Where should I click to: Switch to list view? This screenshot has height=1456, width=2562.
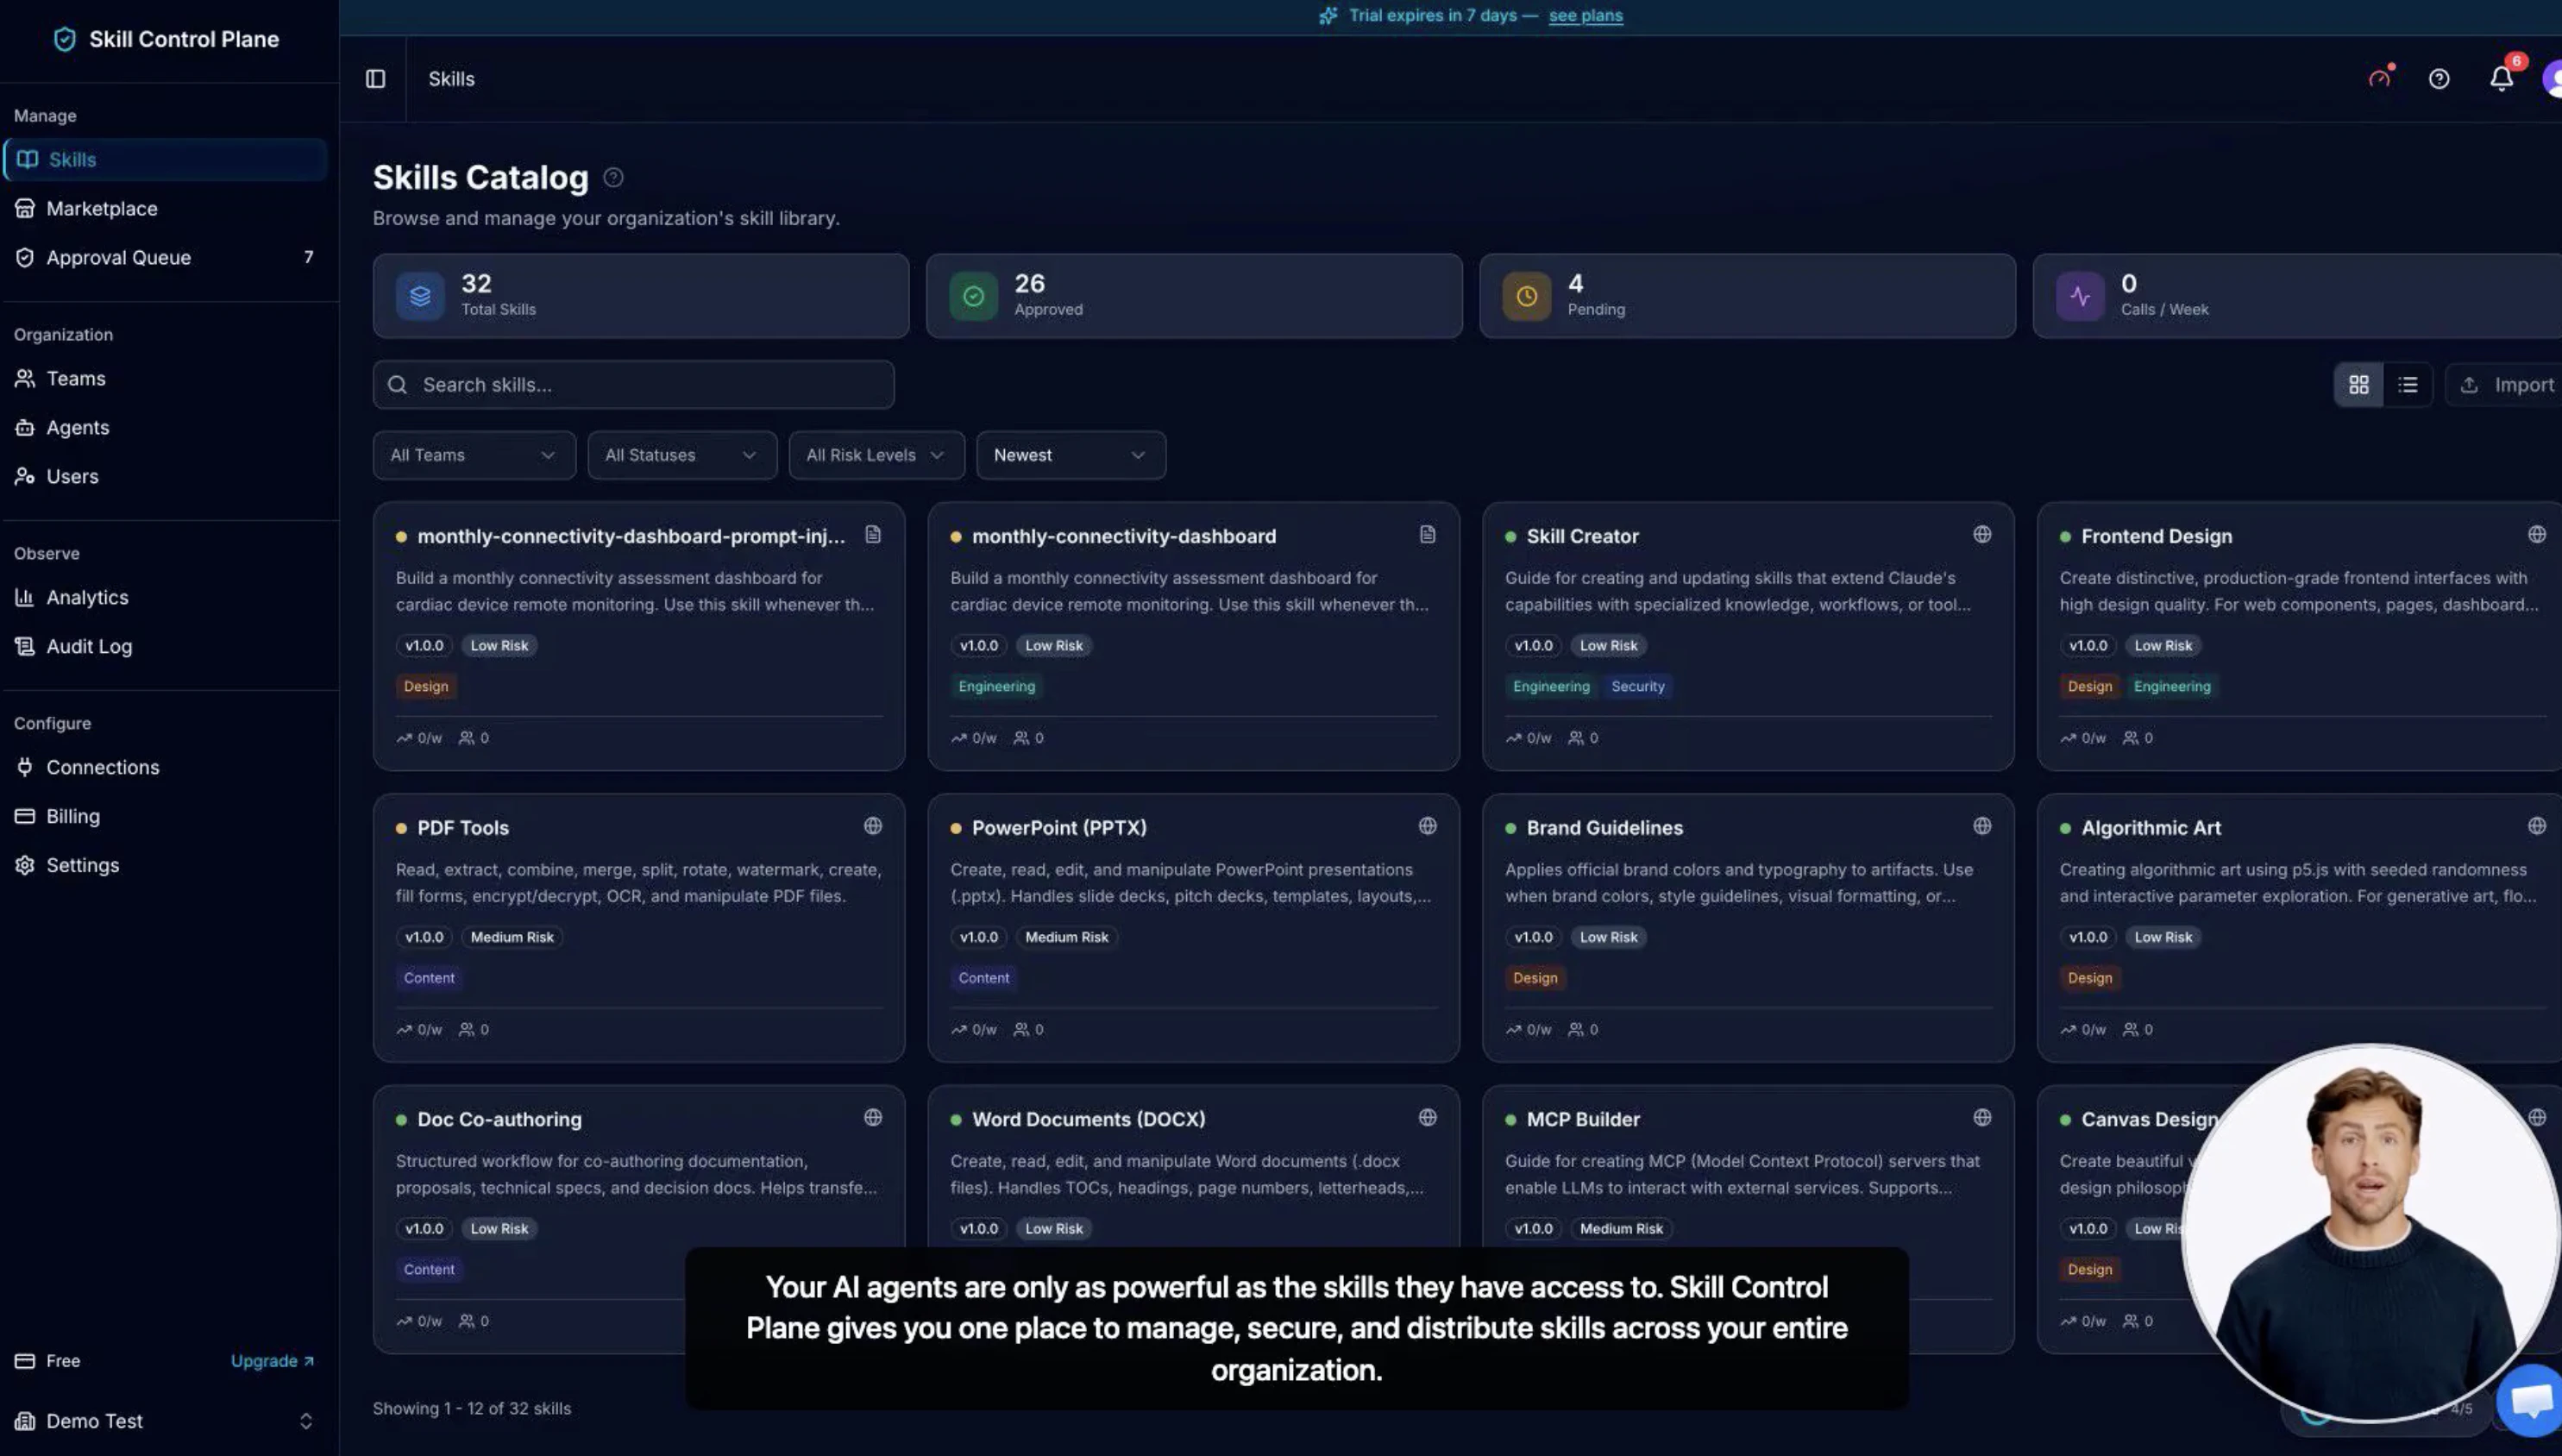pyautogui.click(x=2407, y=385)
